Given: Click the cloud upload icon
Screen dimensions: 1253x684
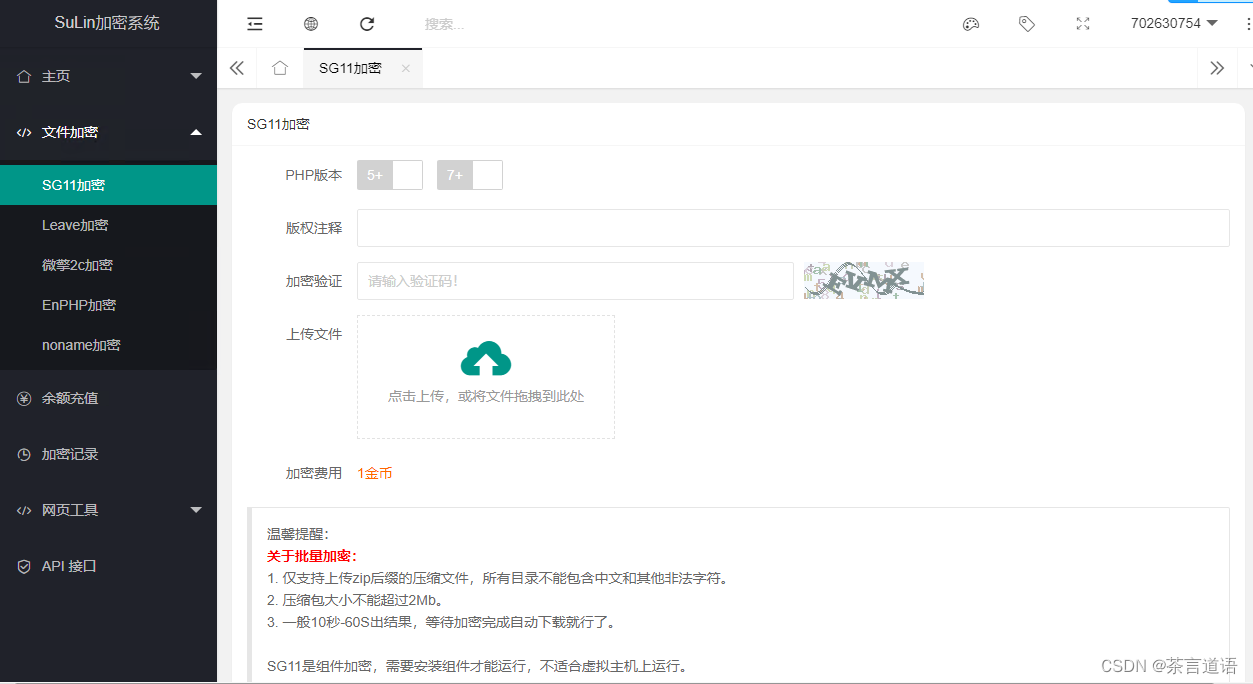Looking at the screenshot, I should coord(486,359).
